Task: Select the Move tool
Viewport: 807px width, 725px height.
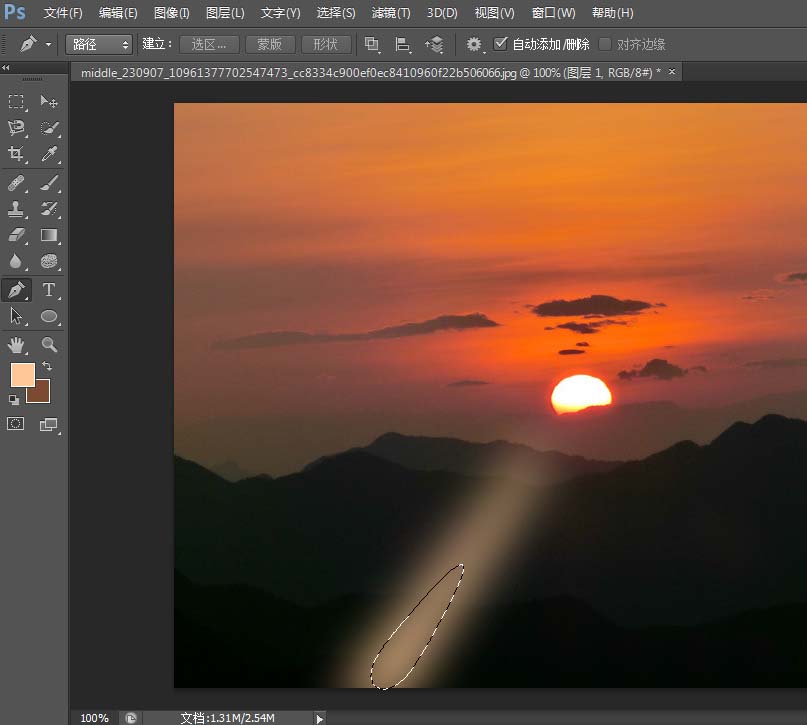Action: pos(47,102)
